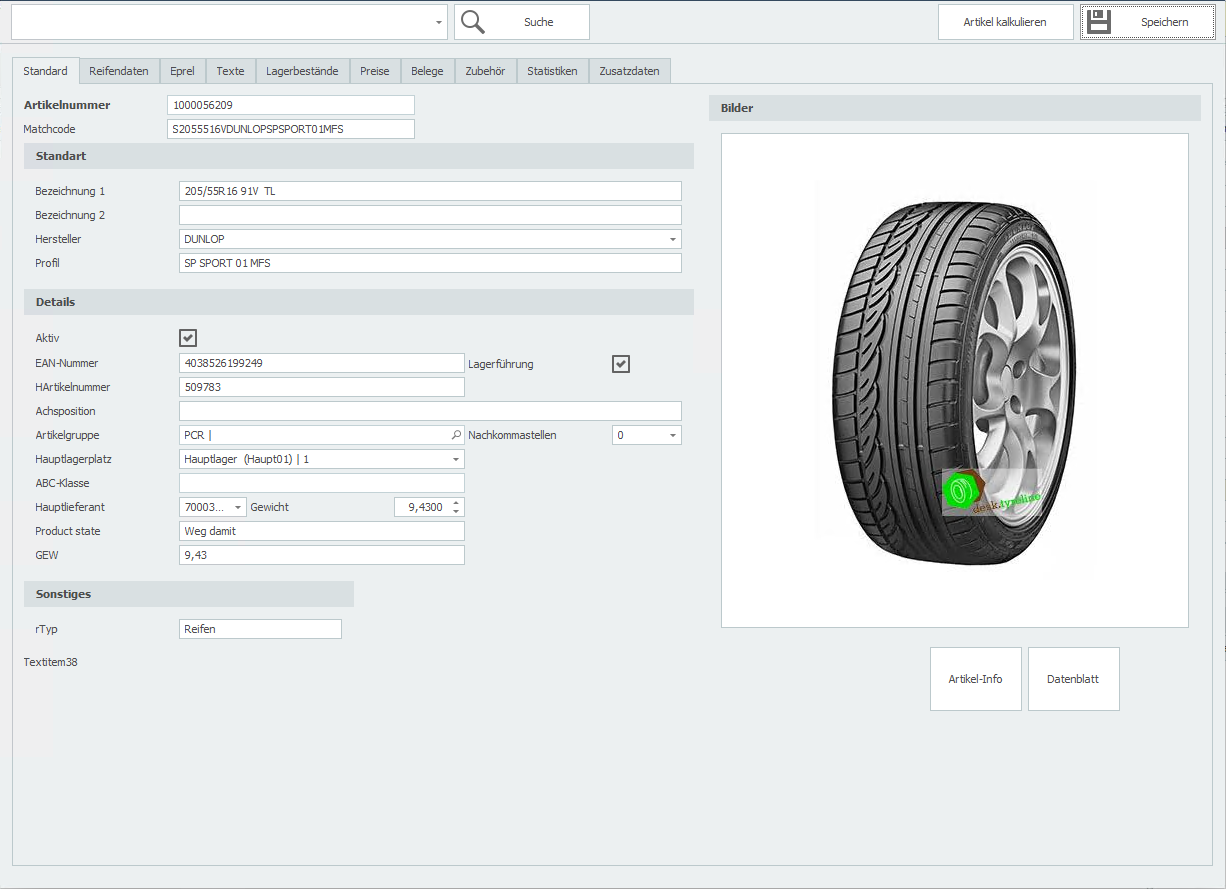Switch to the Reifendaten tab
Image resolution: width=1226 pixels, height=889 pixels.
(119, 71)
